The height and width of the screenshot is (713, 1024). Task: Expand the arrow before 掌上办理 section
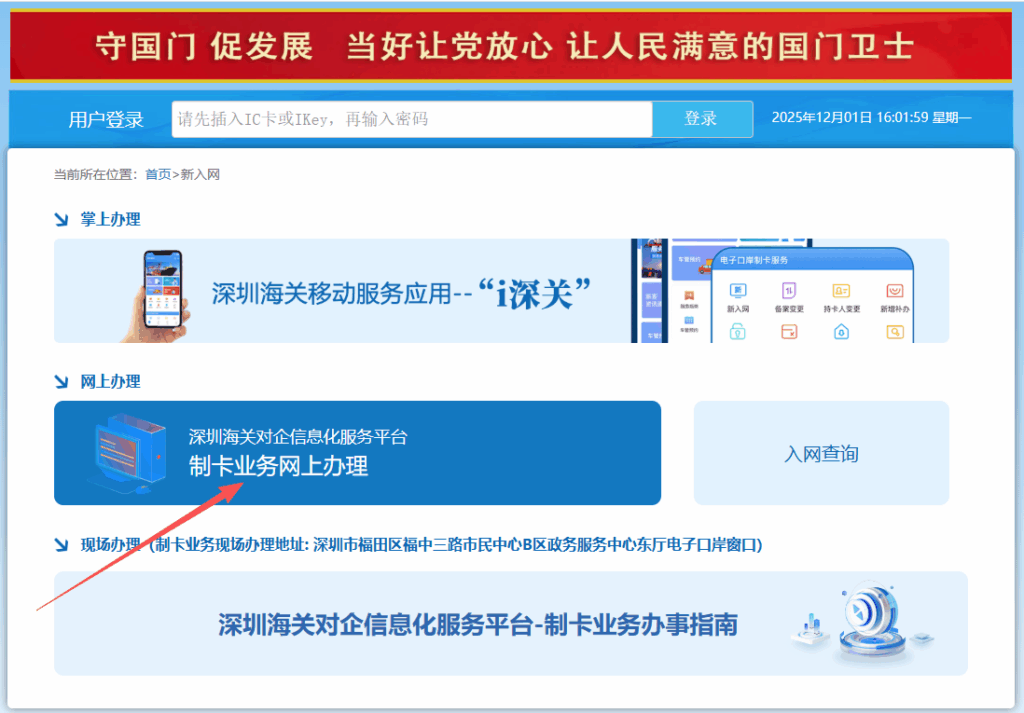60,219
